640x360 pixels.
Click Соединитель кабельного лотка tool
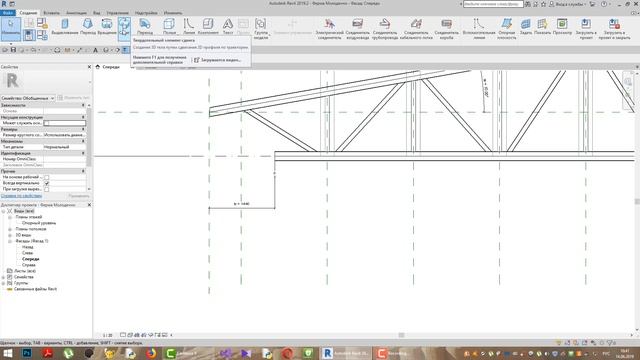[x=416, y=29]
